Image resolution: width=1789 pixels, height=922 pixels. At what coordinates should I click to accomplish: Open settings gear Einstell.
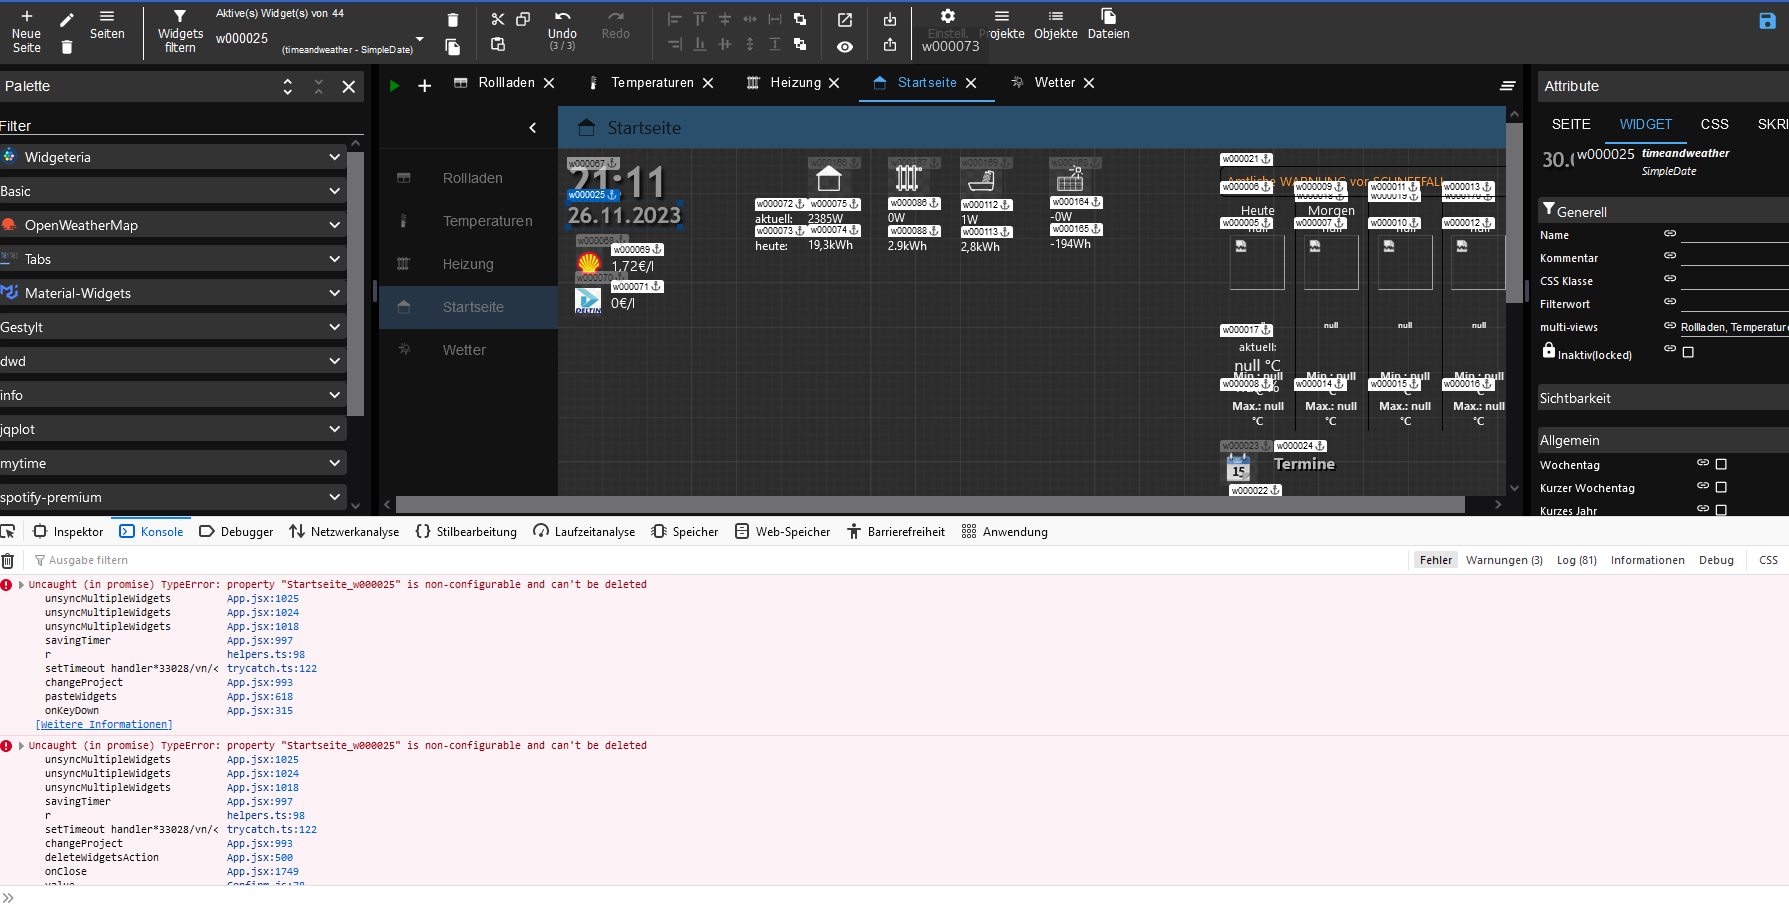pyautogui.click(x=948, y=24)
